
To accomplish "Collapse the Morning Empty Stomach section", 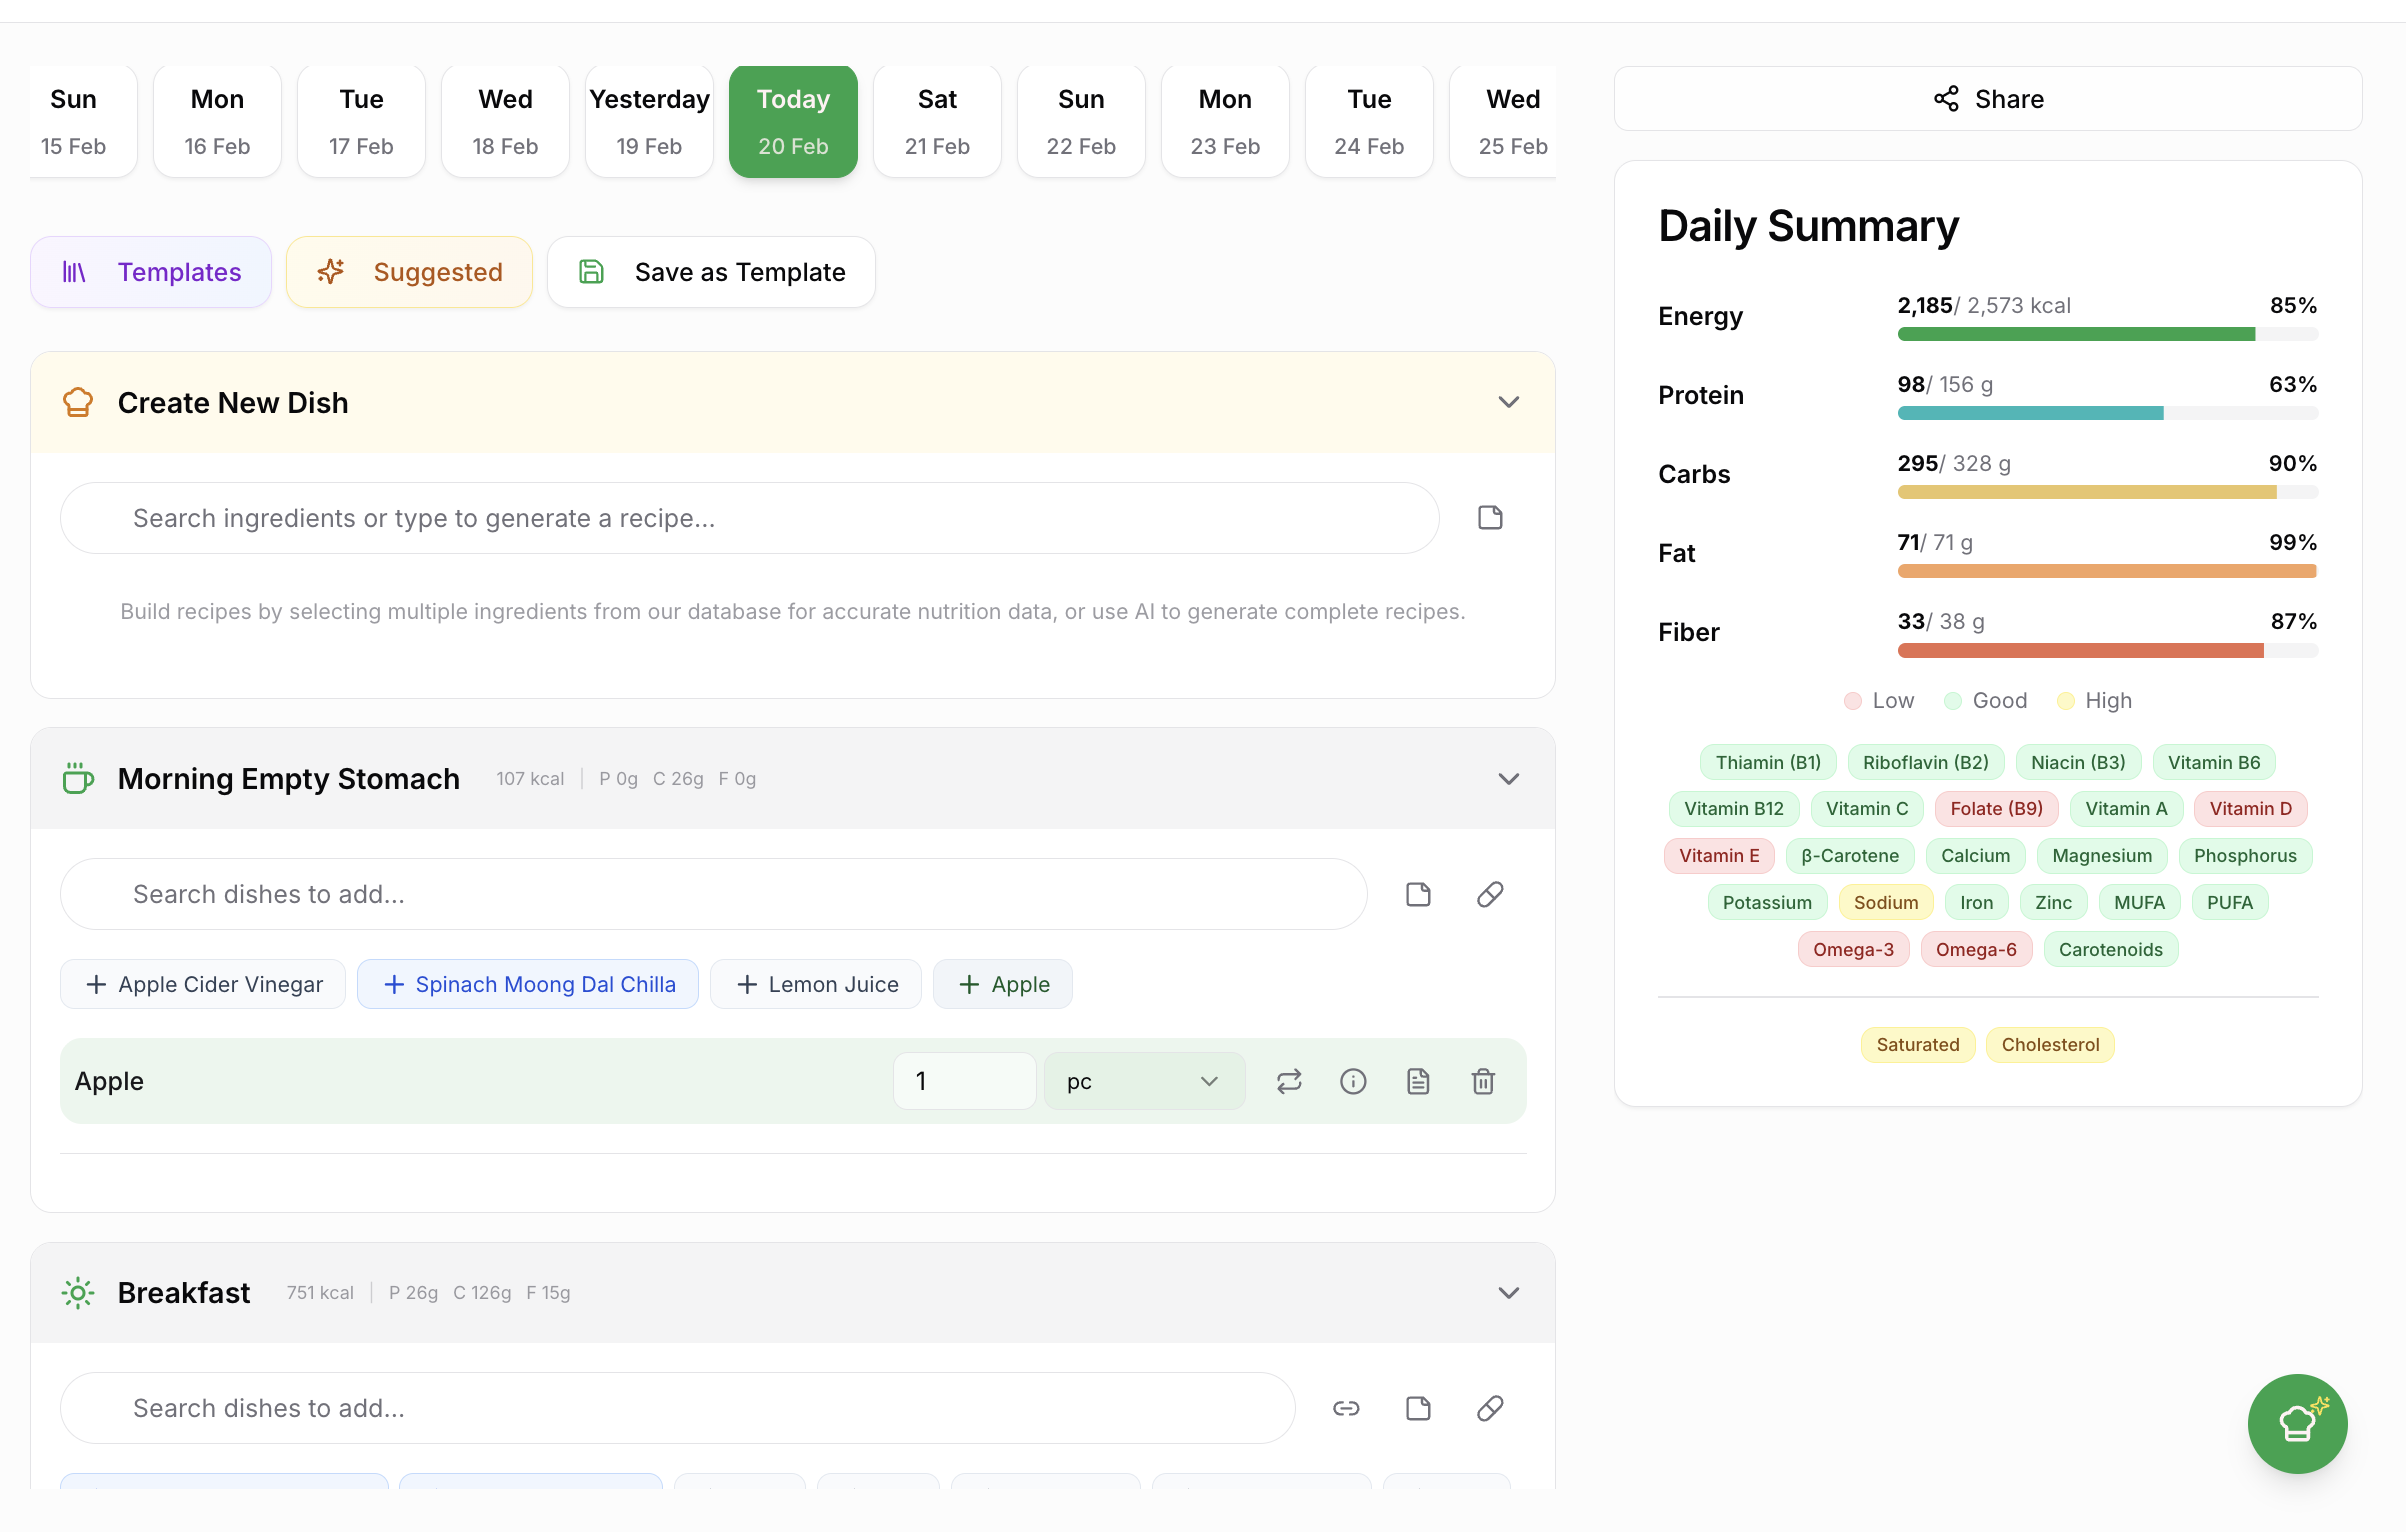I will tap(1509, 779).
